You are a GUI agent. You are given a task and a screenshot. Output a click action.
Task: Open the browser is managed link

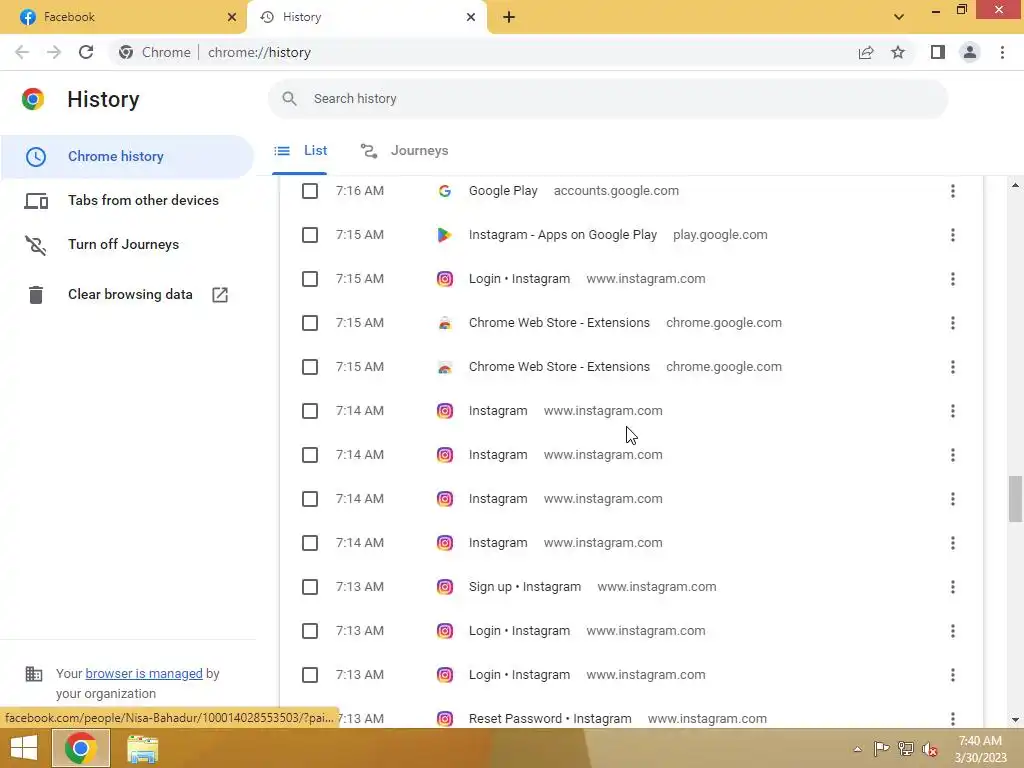tap(144, 673)
